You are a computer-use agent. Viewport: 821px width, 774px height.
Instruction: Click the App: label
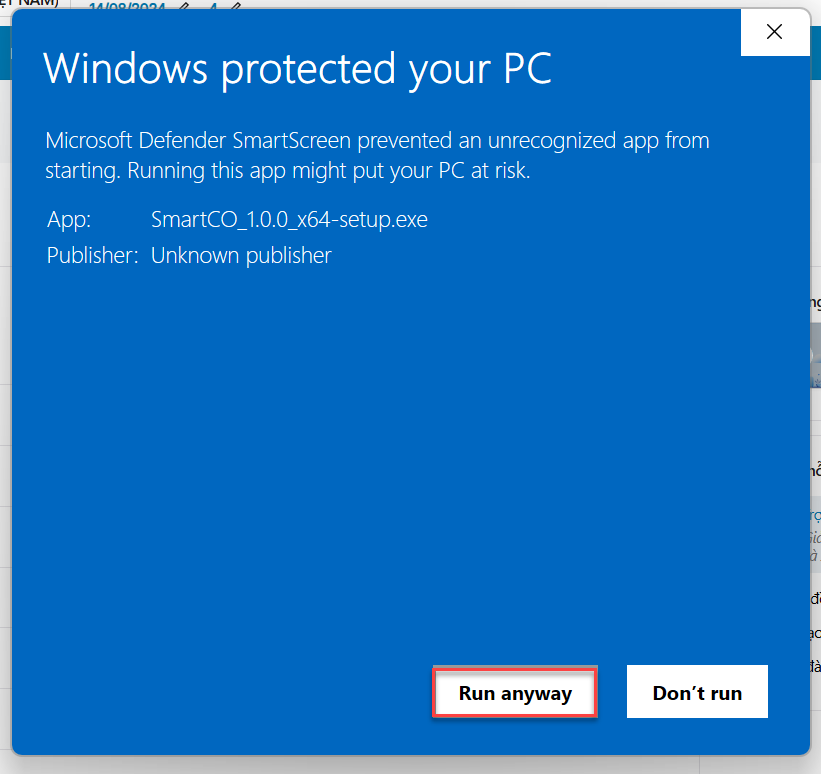coord(69,219)
